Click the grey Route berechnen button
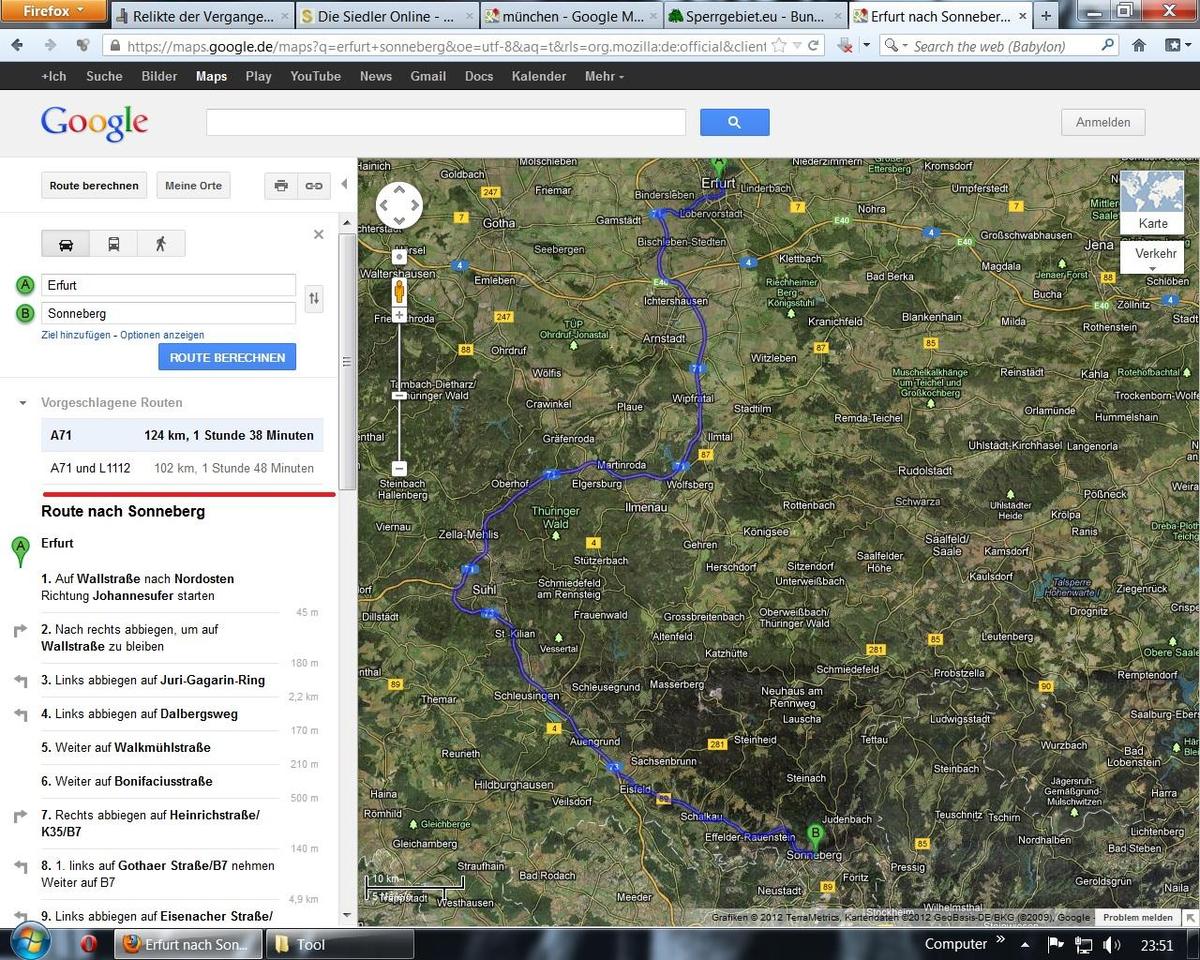This screenshot has width=1200, height=960. [x=94, y=186]
